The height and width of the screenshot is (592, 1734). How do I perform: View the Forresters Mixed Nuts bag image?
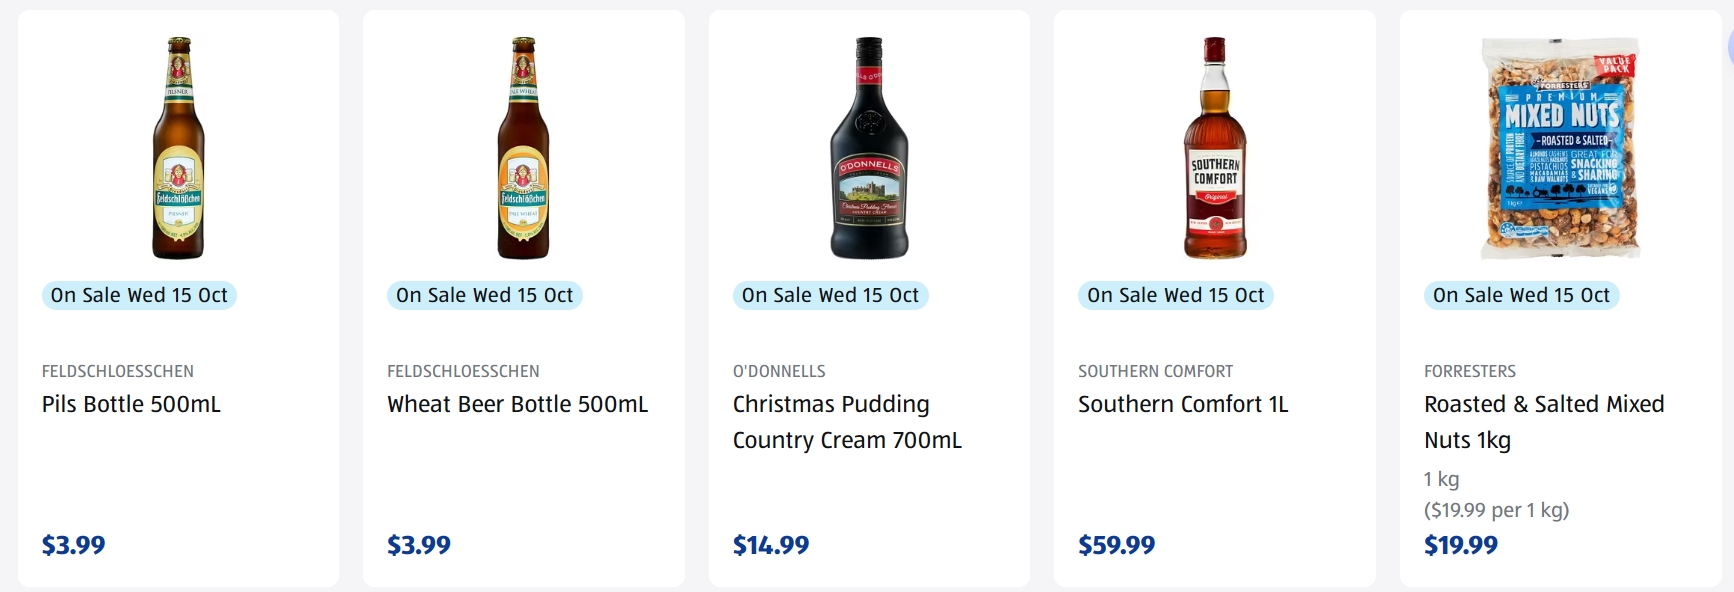[x=1560, y=148]
